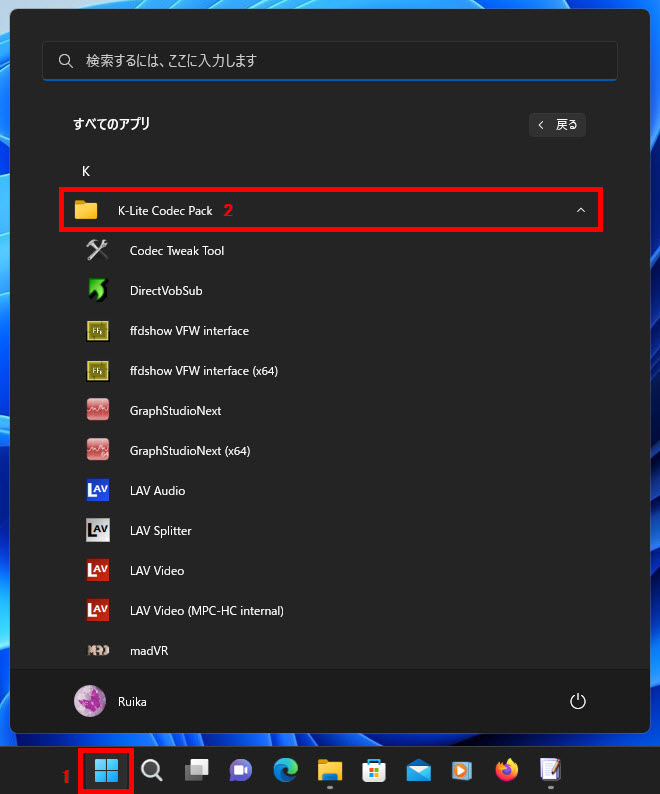The image size is (660, 794).
Task: Open taskbar Search magnifier
Action: coord(152,770)
